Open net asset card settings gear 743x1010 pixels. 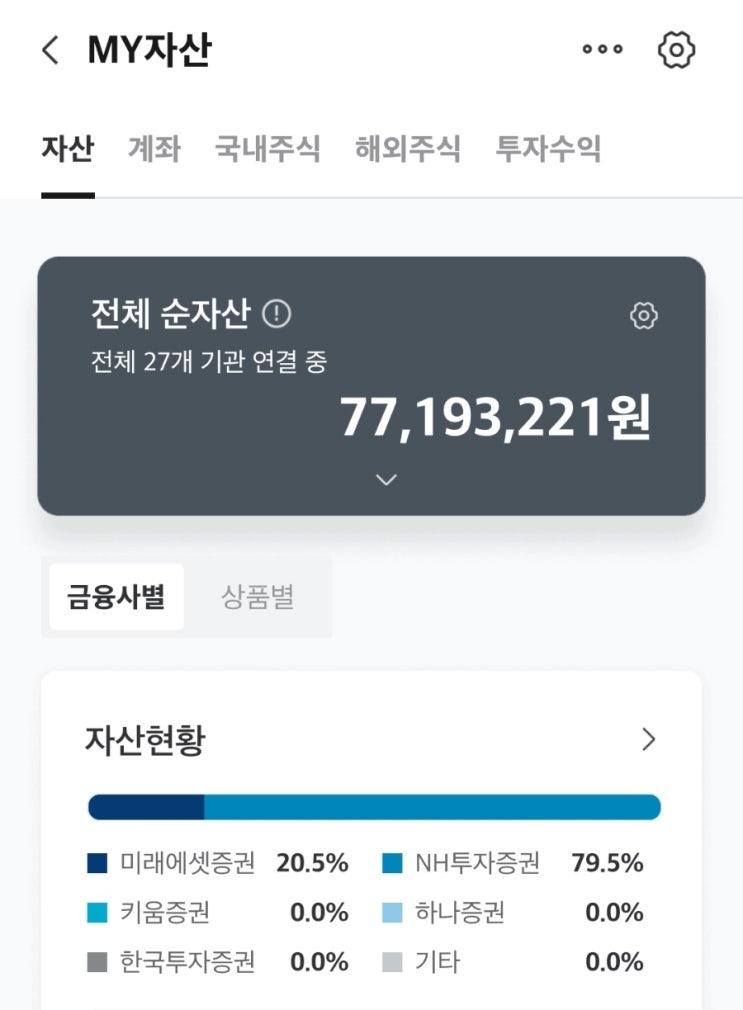pos(644,316)
